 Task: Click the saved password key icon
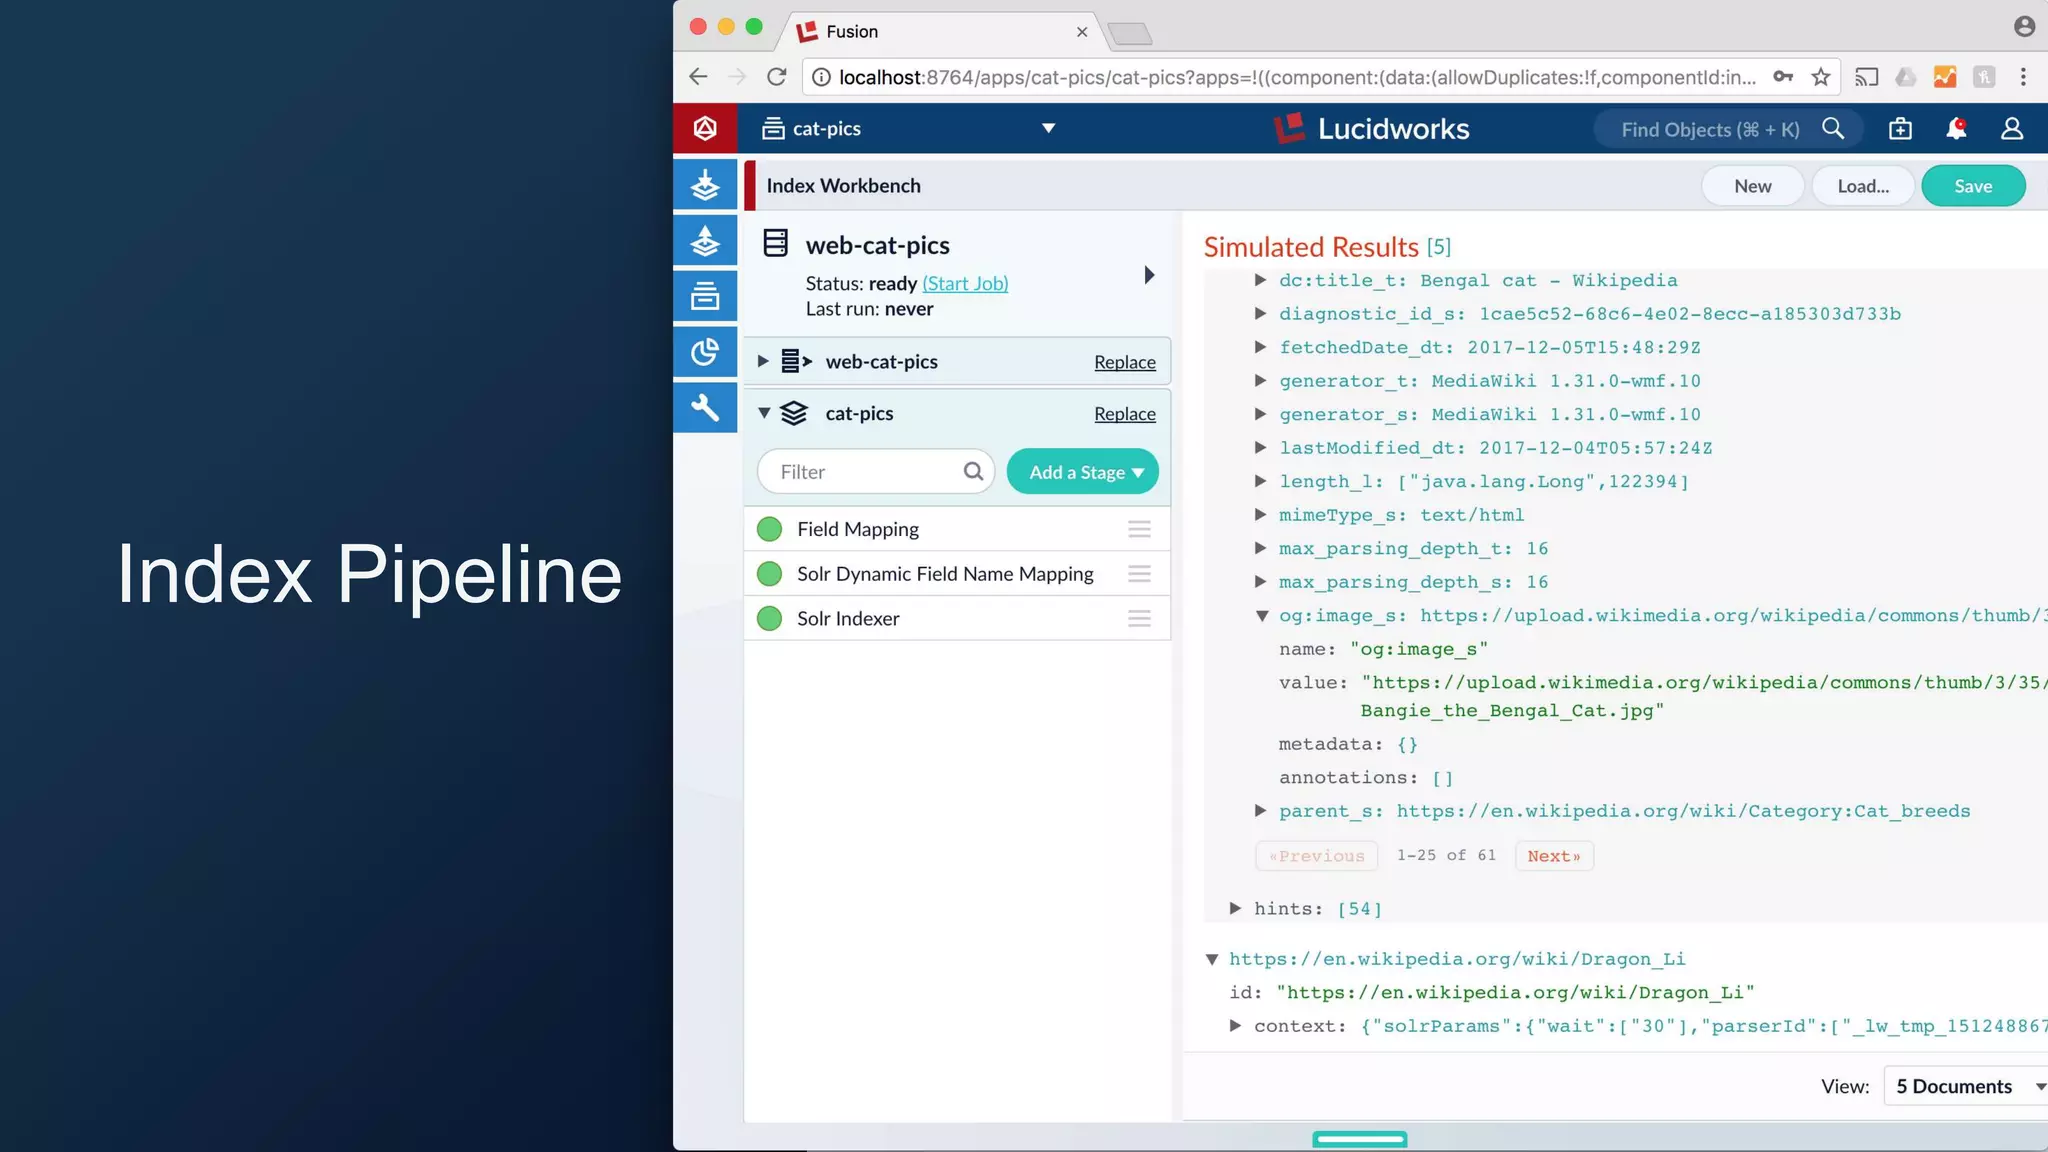pyautogui.click(x=1783, y=76)
